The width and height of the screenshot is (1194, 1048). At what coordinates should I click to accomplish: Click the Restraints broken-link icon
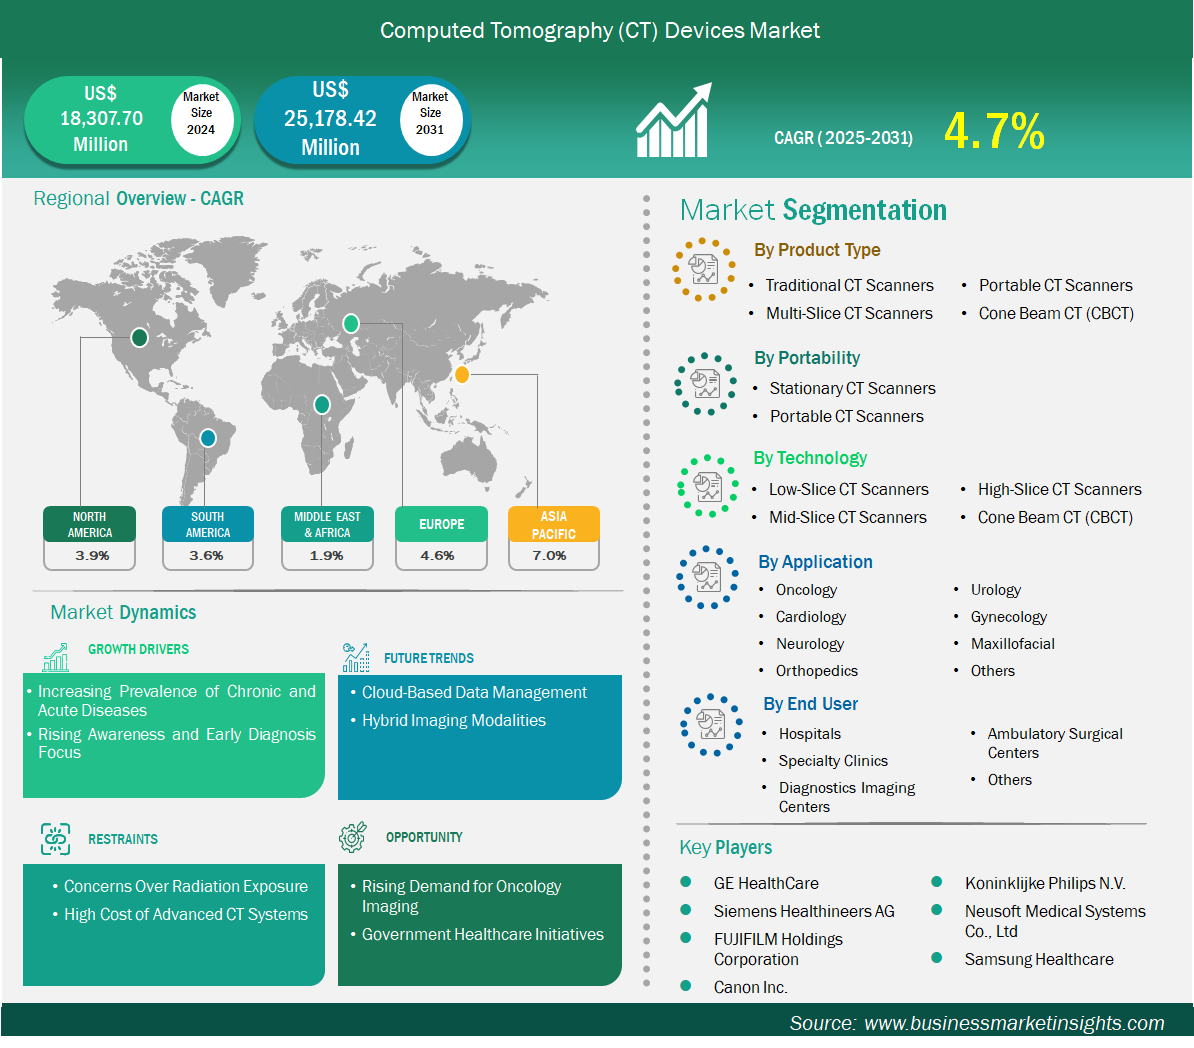pos(56,839)
